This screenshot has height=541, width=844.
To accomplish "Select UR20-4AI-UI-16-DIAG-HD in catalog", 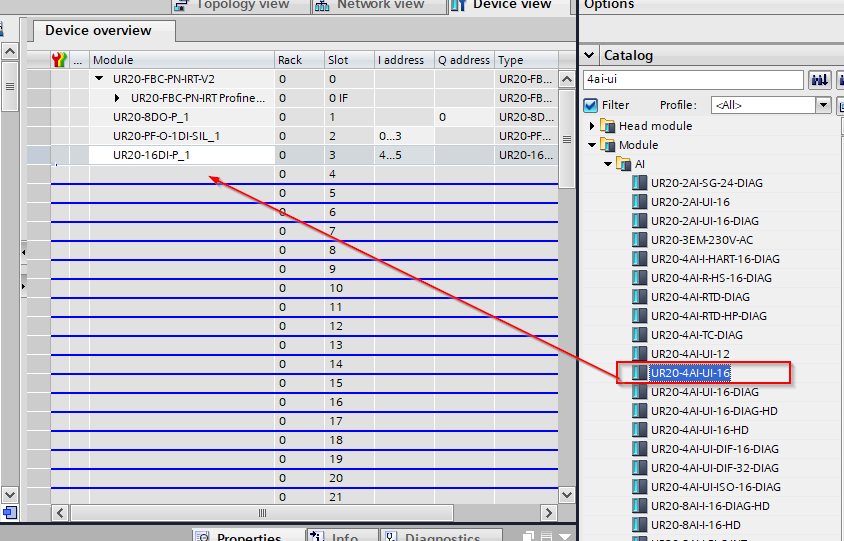I will click(x=714, y=411).
